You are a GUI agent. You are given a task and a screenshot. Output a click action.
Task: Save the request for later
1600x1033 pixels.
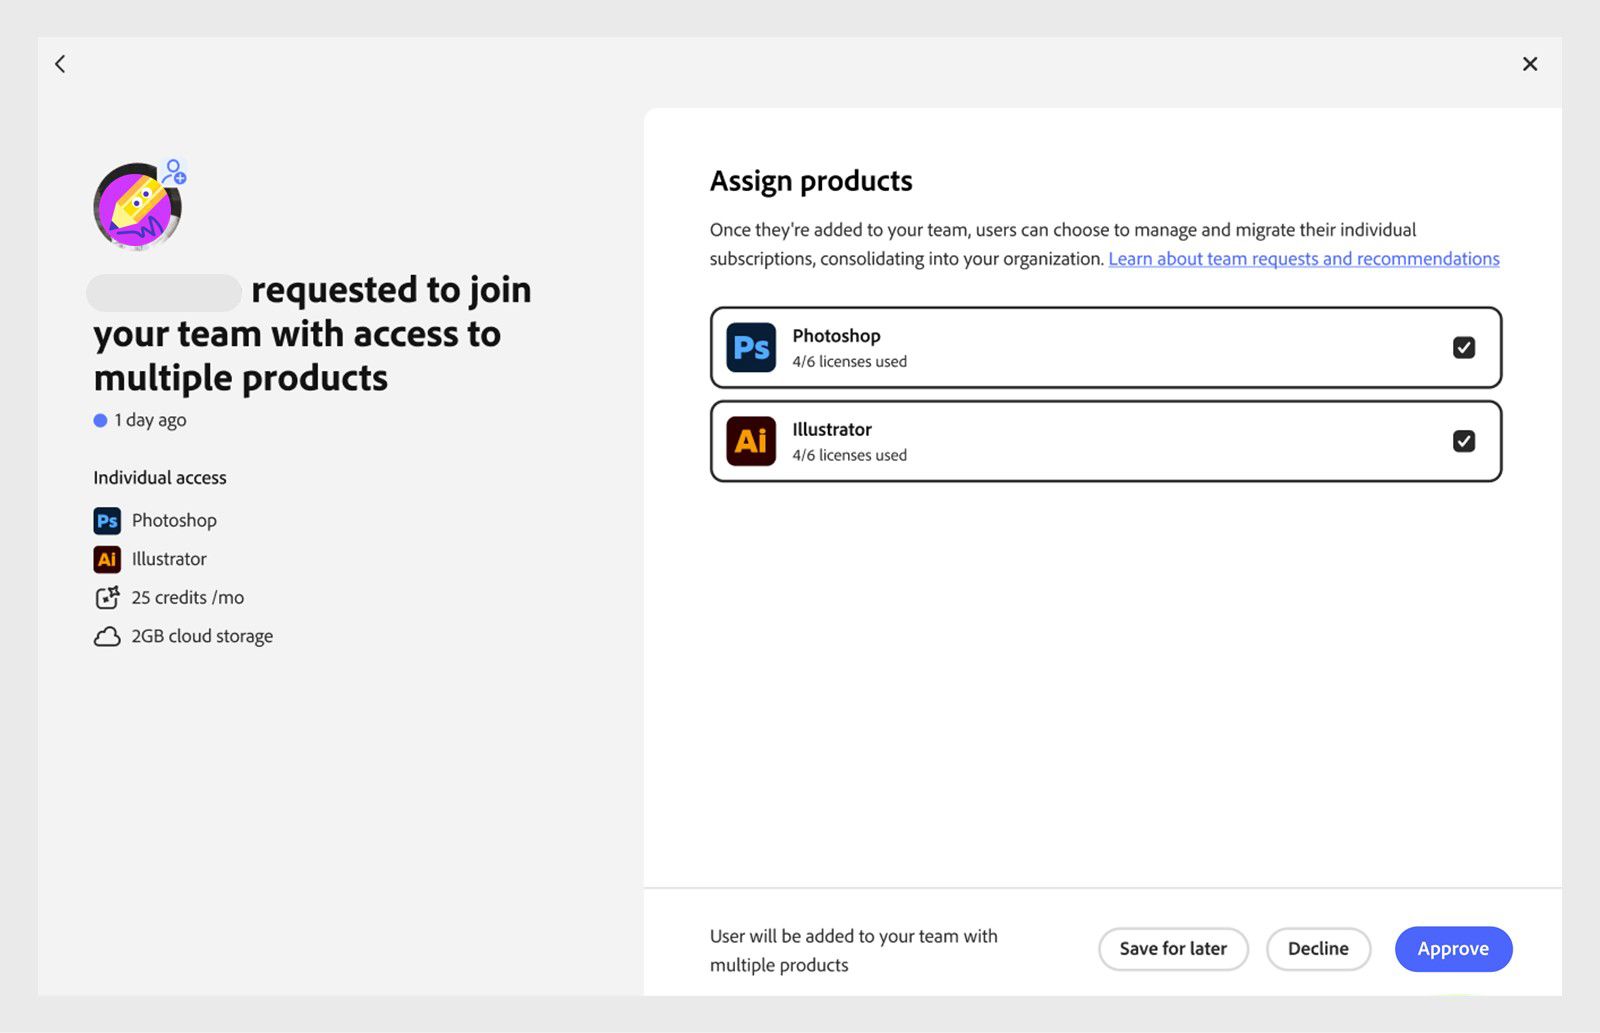(x=1173, y=948)
